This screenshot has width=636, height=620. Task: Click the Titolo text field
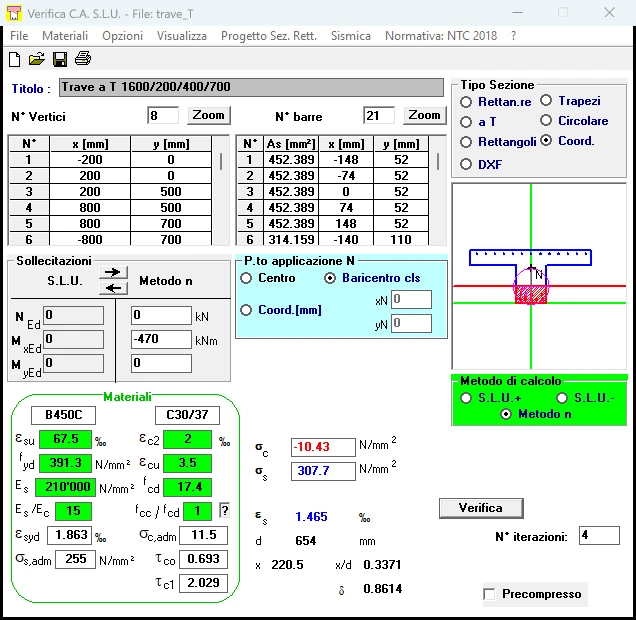click(251, 87)
